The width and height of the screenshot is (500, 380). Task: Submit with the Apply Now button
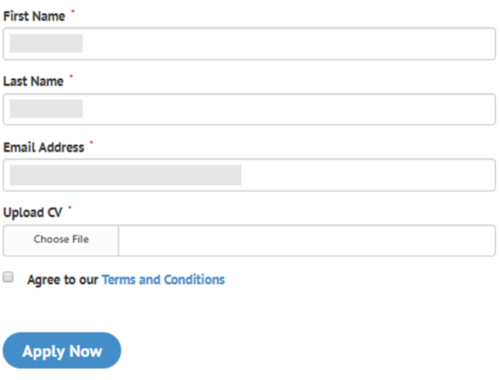tap(62, 351)
